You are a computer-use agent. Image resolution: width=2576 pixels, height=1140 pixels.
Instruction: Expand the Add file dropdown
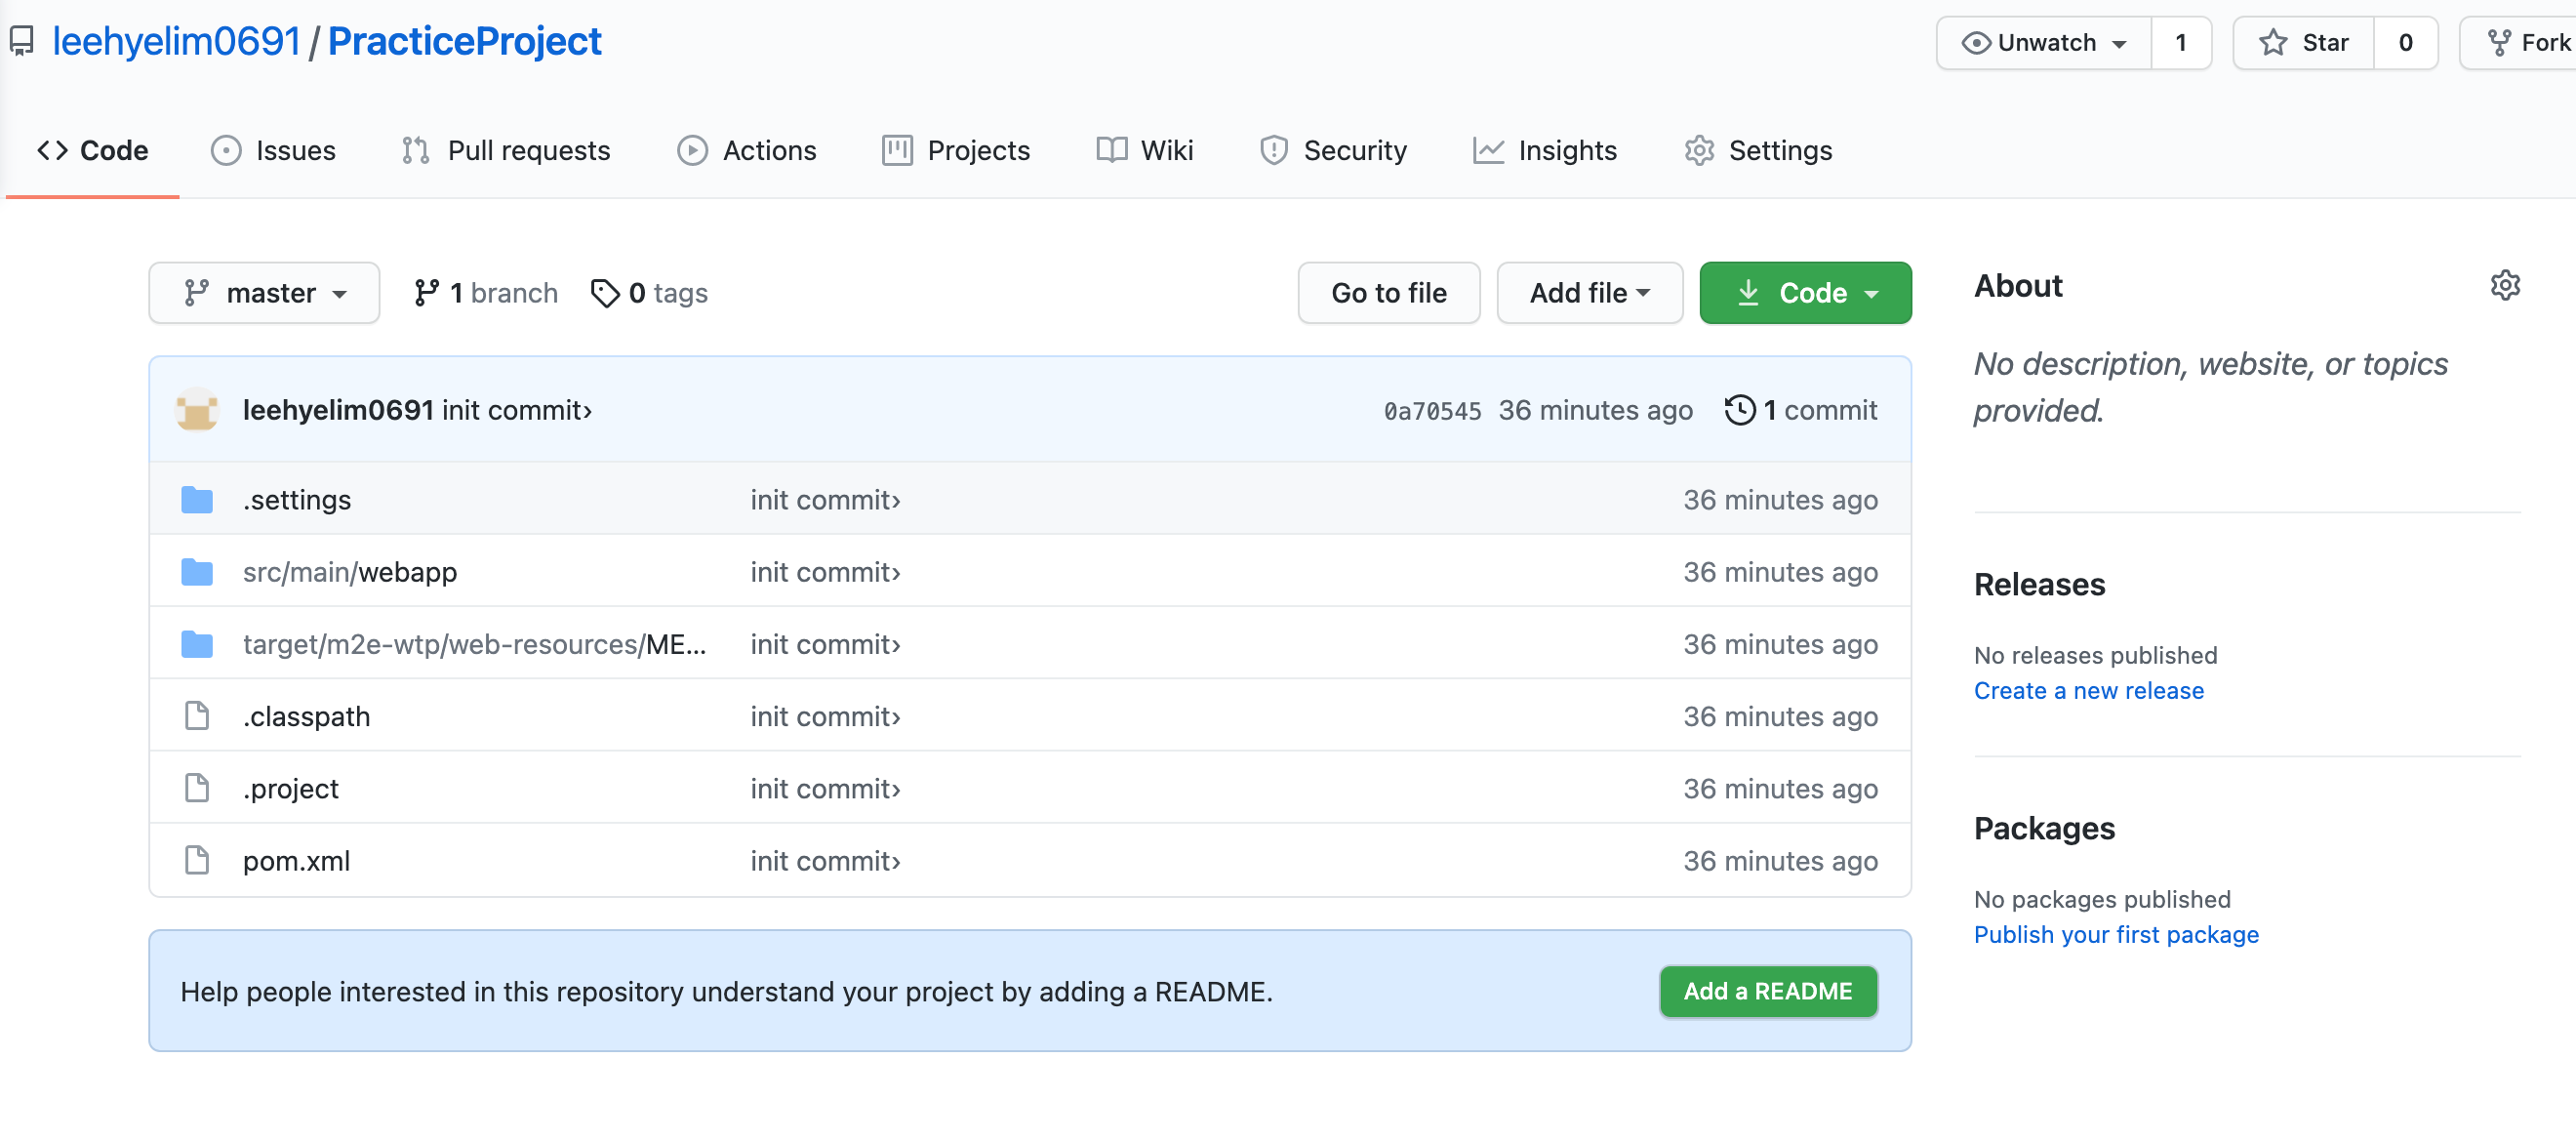pos(1589,293)
